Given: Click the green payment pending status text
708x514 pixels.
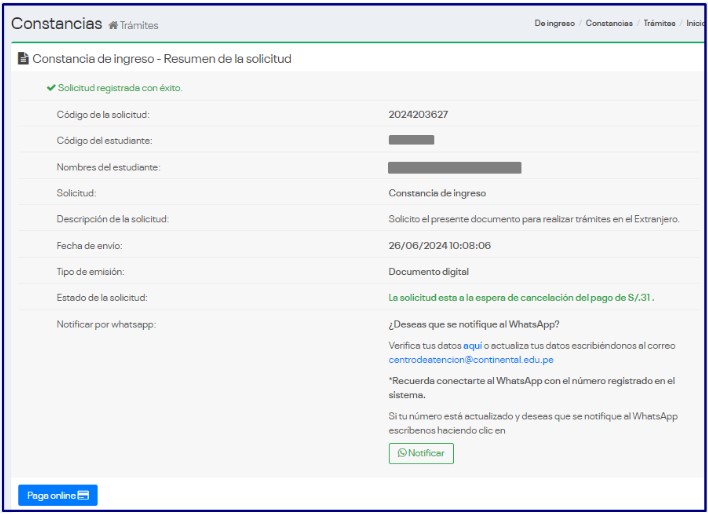Looking at the screenshot, I should [521, 297].
